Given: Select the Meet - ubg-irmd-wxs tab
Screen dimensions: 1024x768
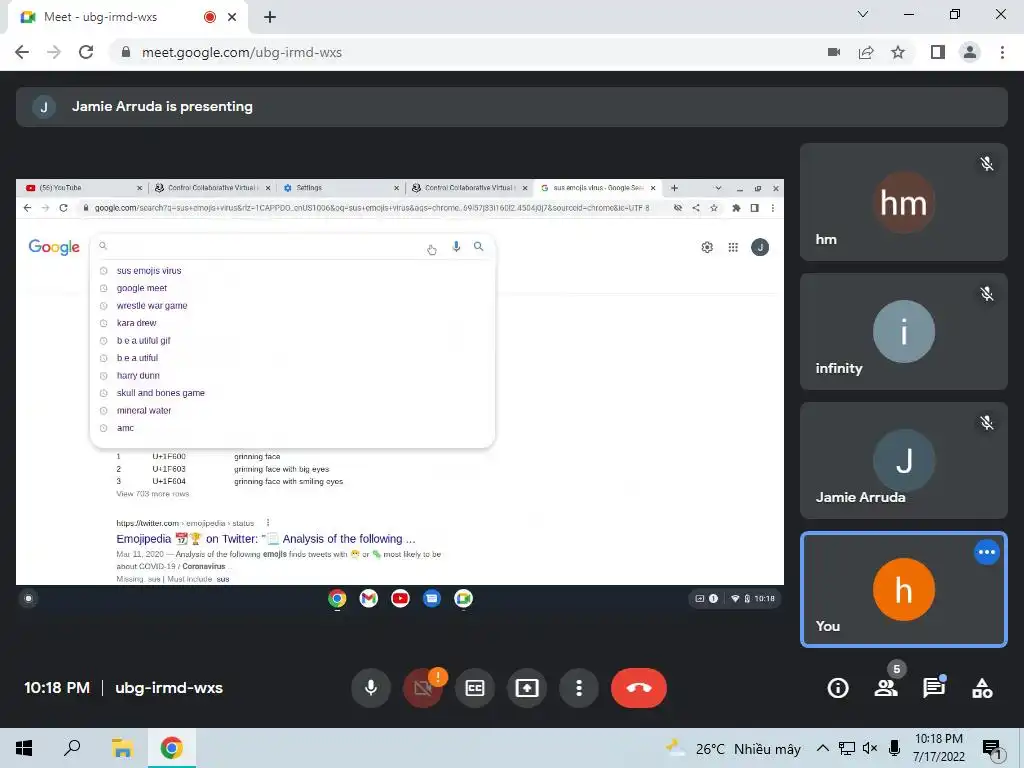Looking at the screenshot, I should click(x=127, y=18).
